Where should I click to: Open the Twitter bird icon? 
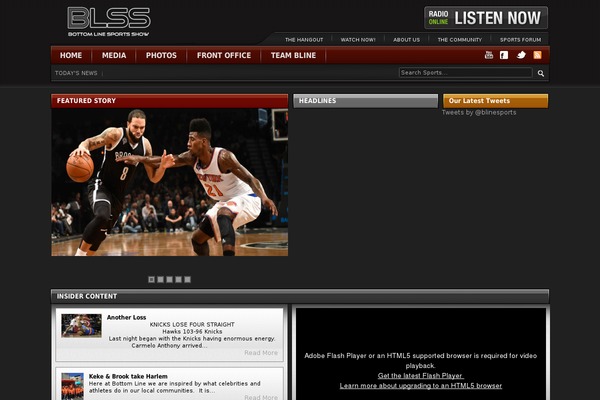[x=521, y=55]
